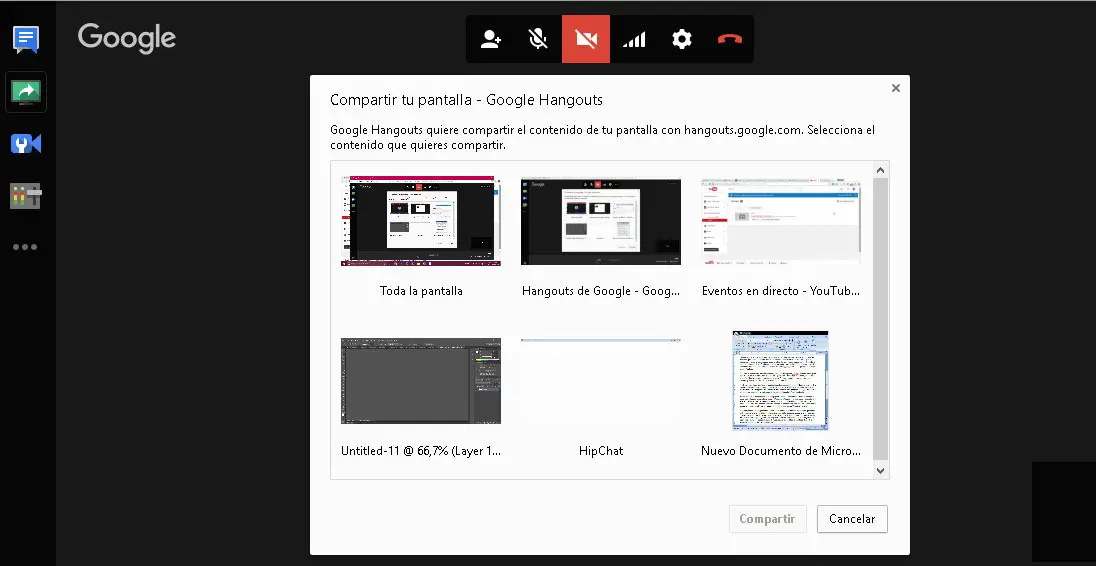Screen dimensions: 1096x566
Task: Select the Toda la pantalla thumbnail
Action: [x=421, y=221]
